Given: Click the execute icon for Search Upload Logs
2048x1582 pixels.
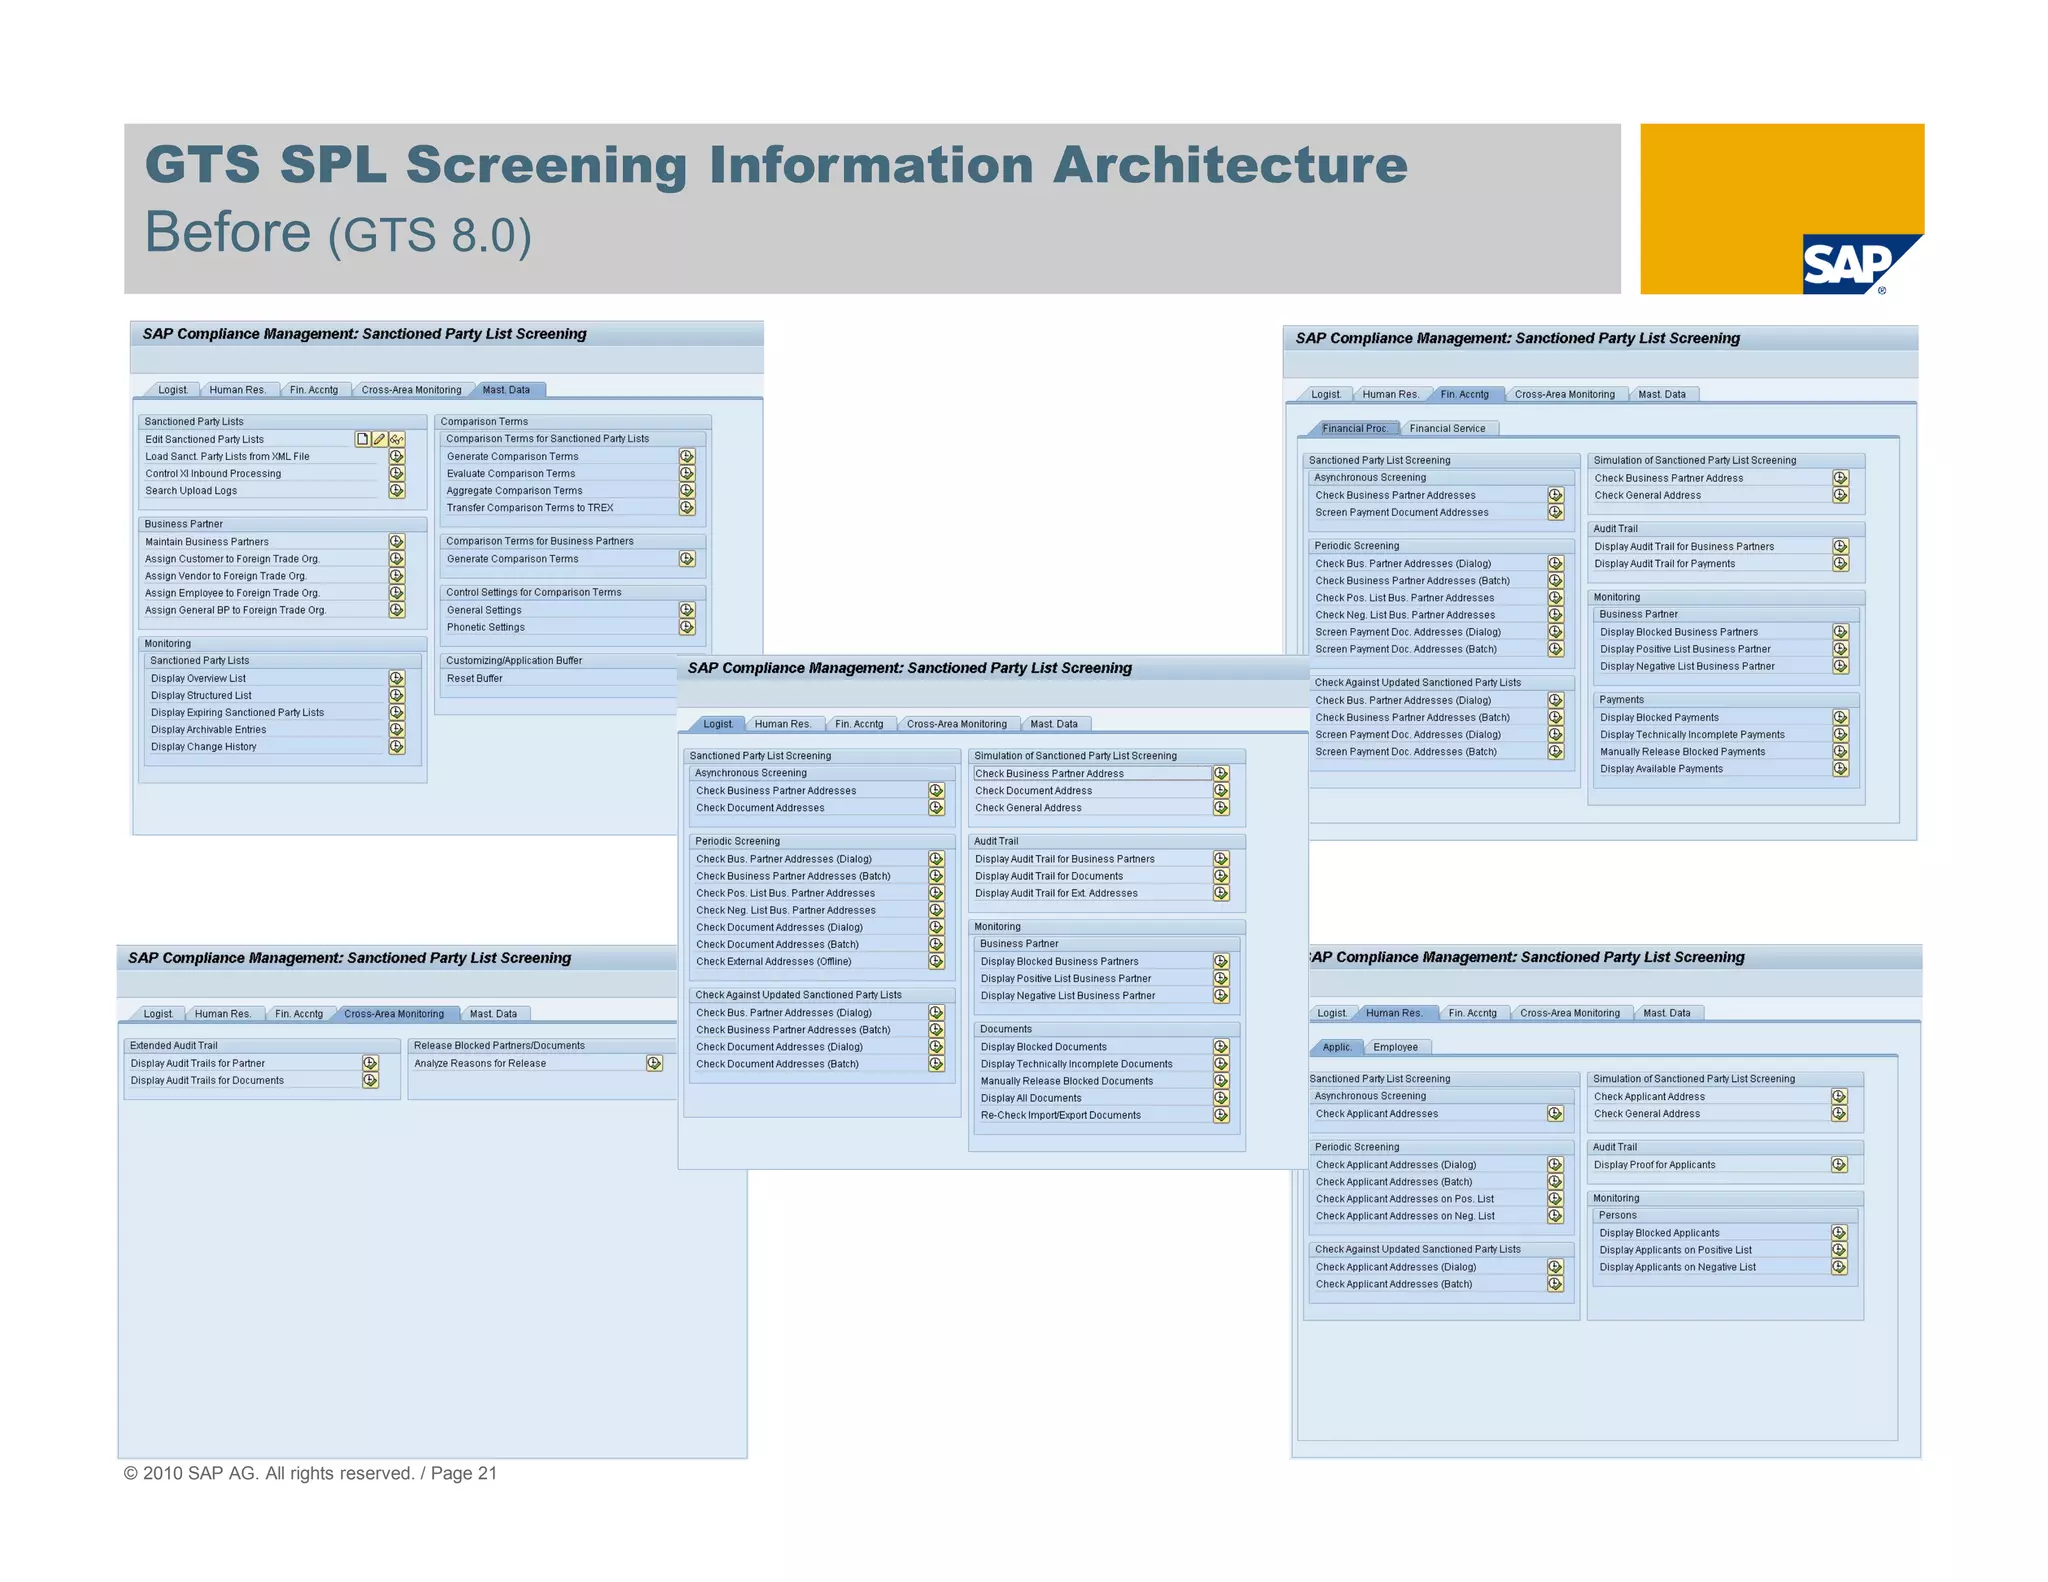Looking at the screenshot, I should click(x=397, y=490).
